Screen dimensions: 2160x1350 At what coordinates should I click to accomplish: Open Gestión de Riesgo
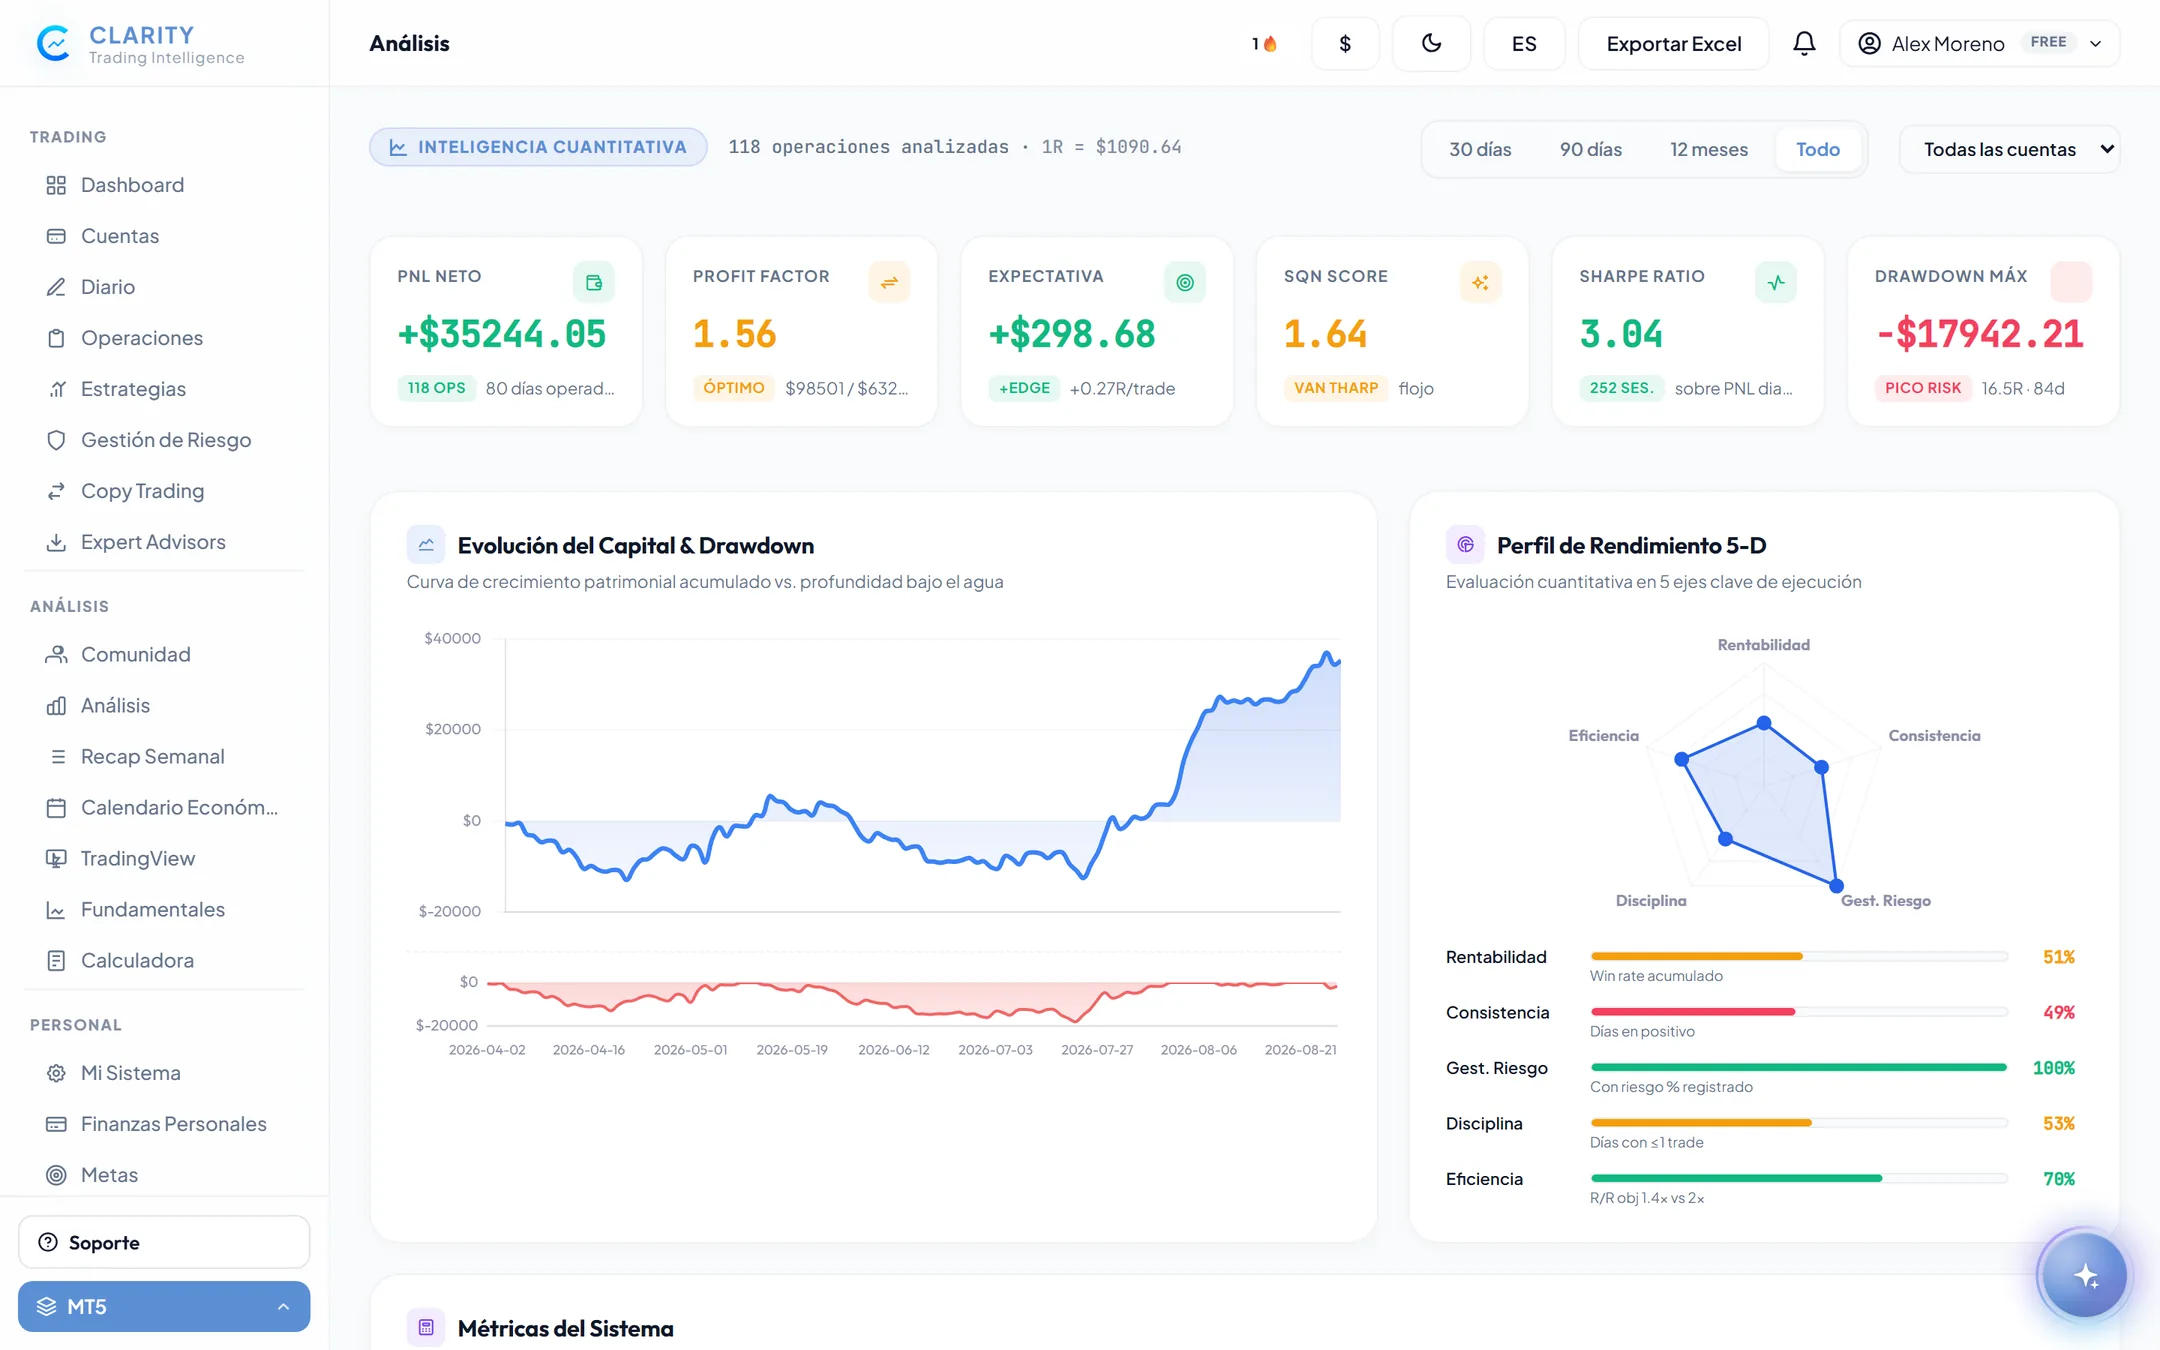point(164,440)
